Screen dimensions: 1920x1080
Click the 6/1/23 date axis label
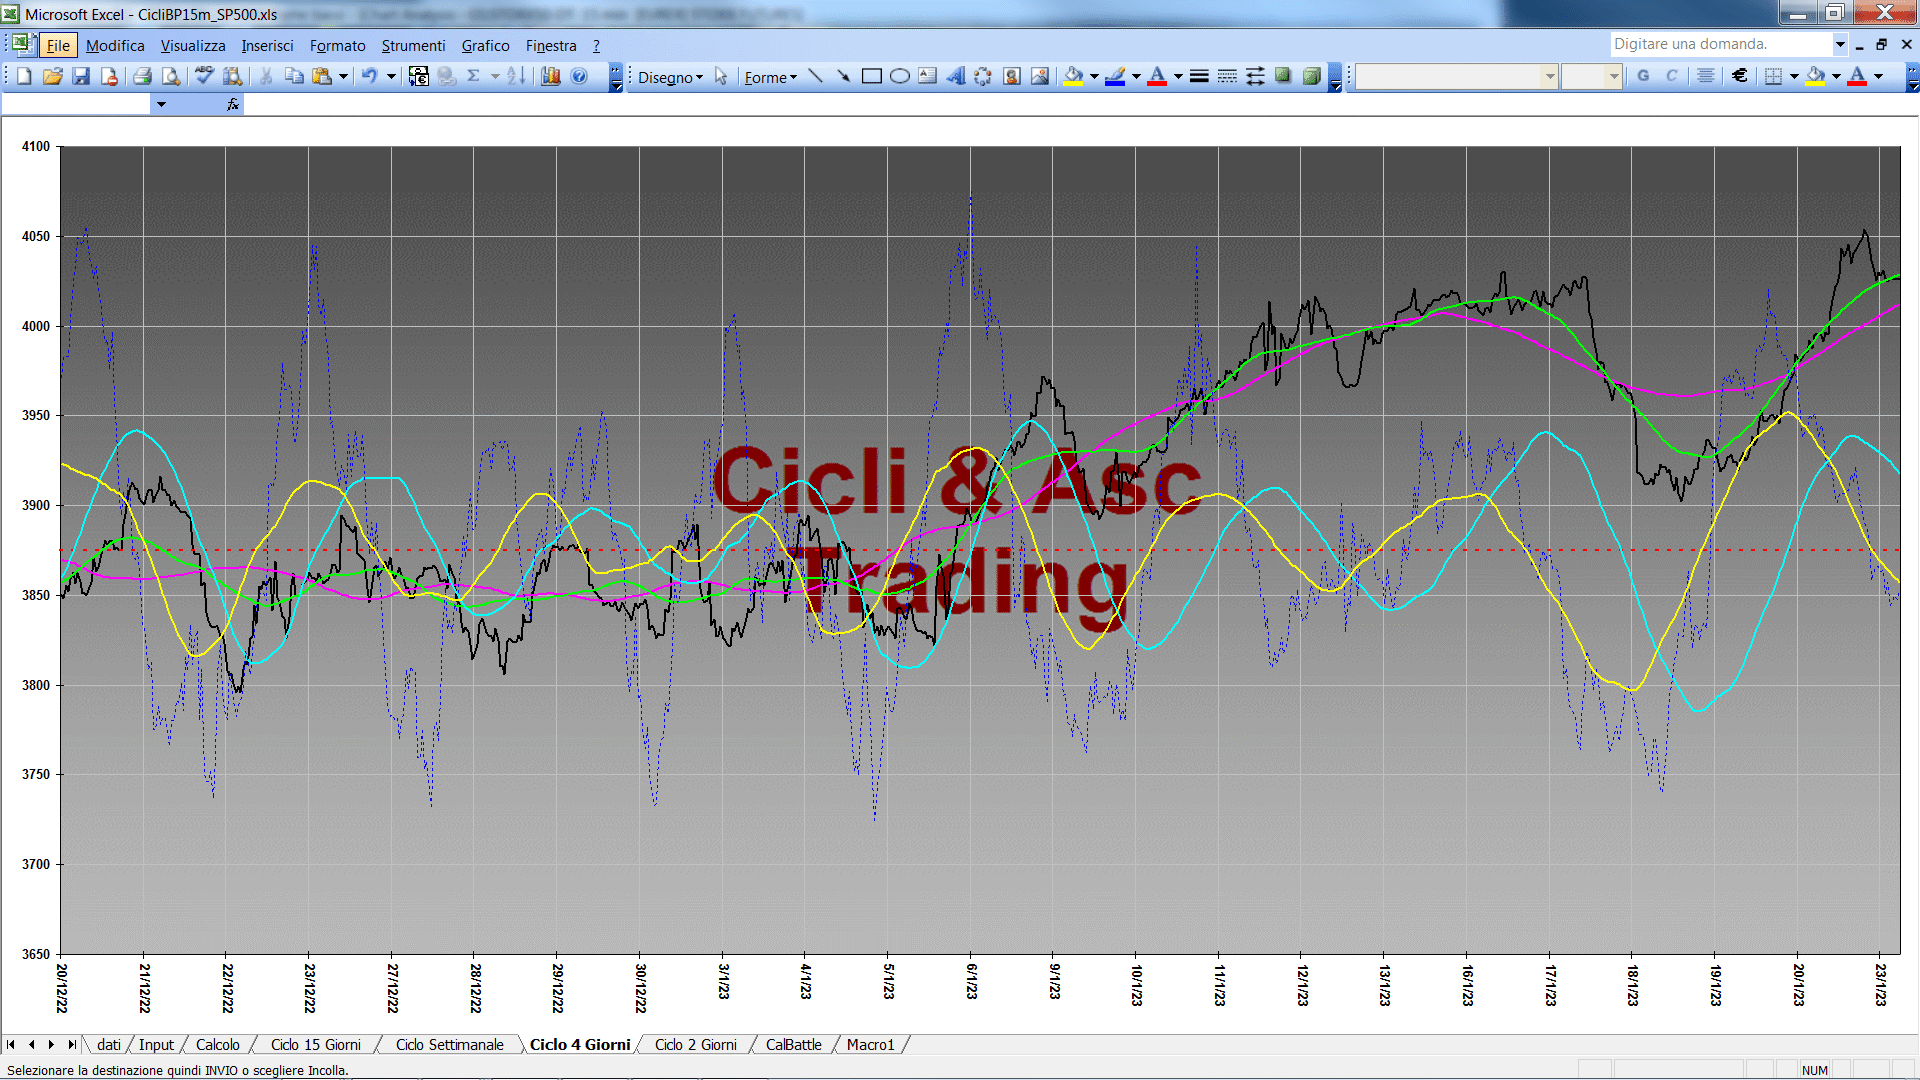tap(971, 981)
